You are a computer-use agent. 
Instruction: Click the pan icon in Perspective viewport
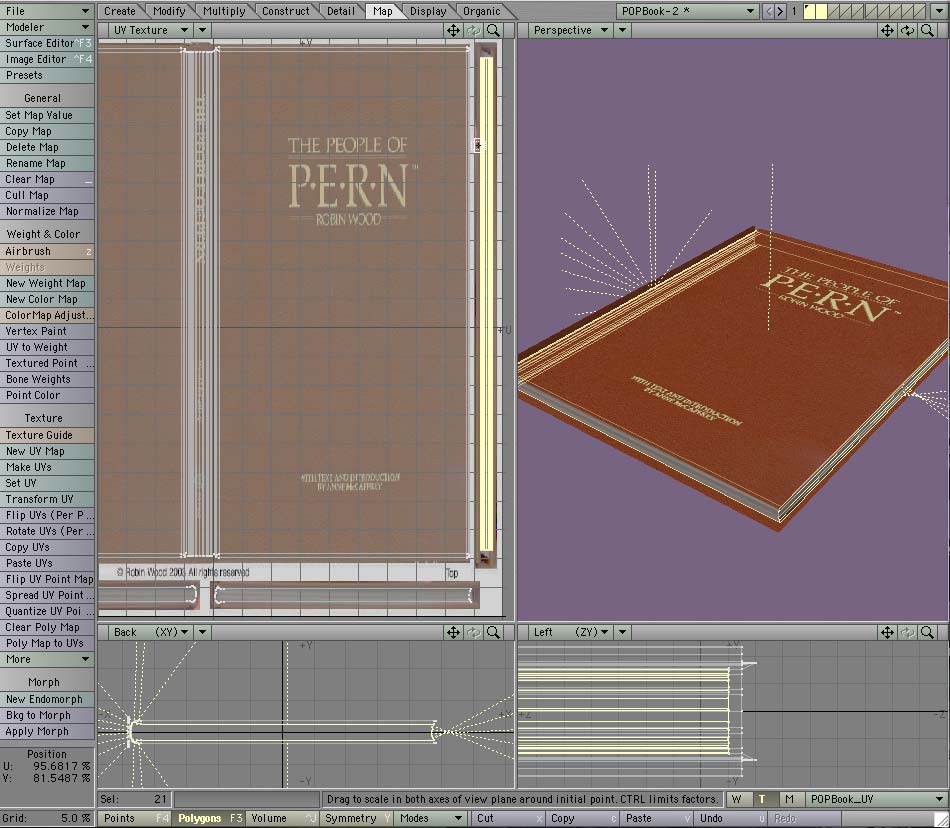pyautogui.click(x=887, y=30)
